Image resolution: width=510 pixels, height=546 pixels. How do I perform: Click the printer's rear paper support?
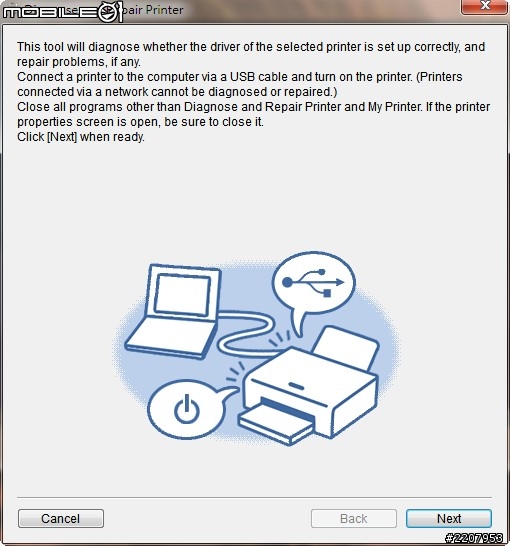[x=346, y=347]
